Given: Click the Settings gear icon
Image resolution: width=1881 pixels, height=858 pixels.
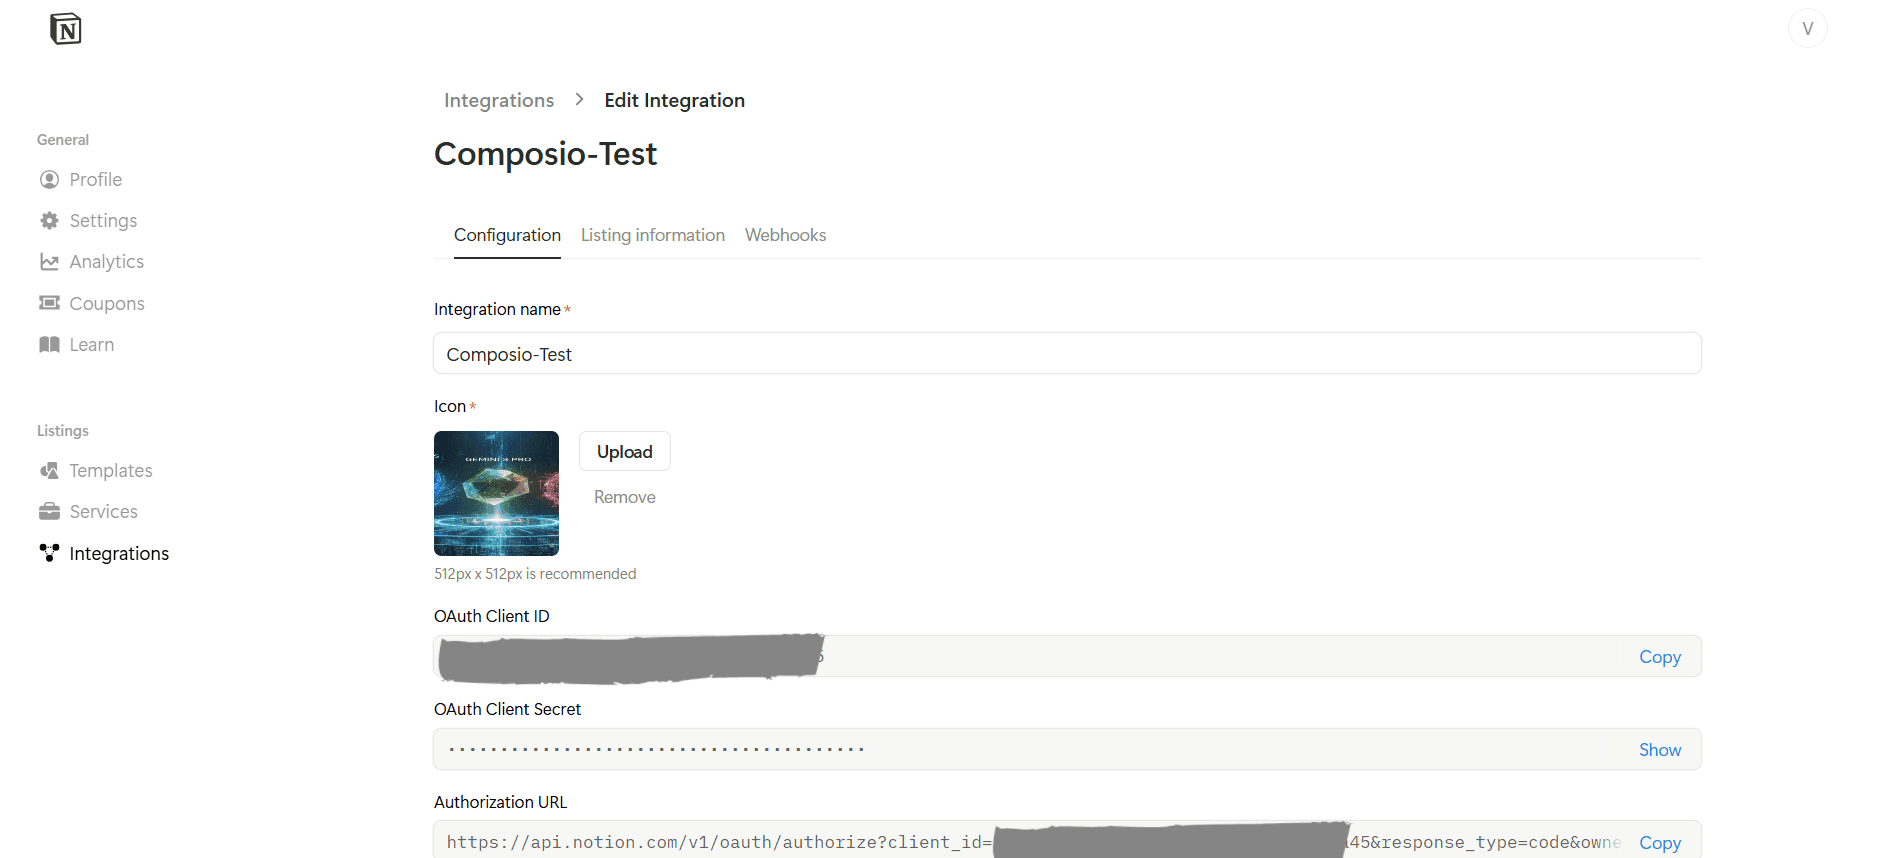Looking at the screenshot, I should click(49, 220).
